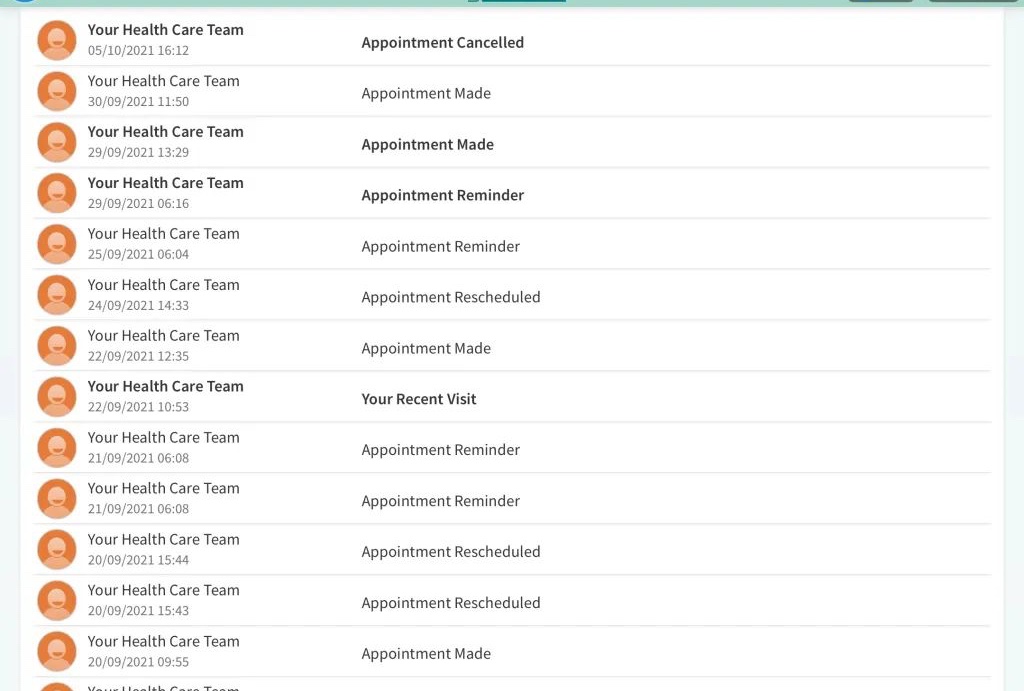Click the avatar icon for the 30/09/2021 11:50 message

[57, 91]
